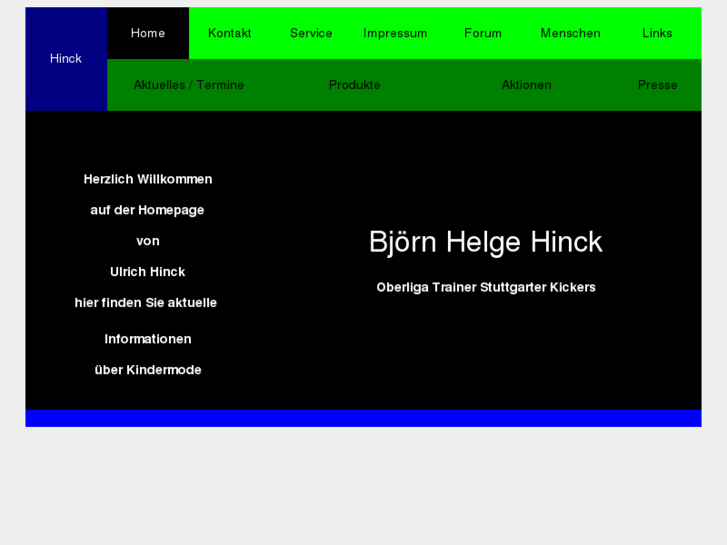Viewport: 727px width, 545px height.
Task: Visit the Forum section
Action: (x=483, y=33)
